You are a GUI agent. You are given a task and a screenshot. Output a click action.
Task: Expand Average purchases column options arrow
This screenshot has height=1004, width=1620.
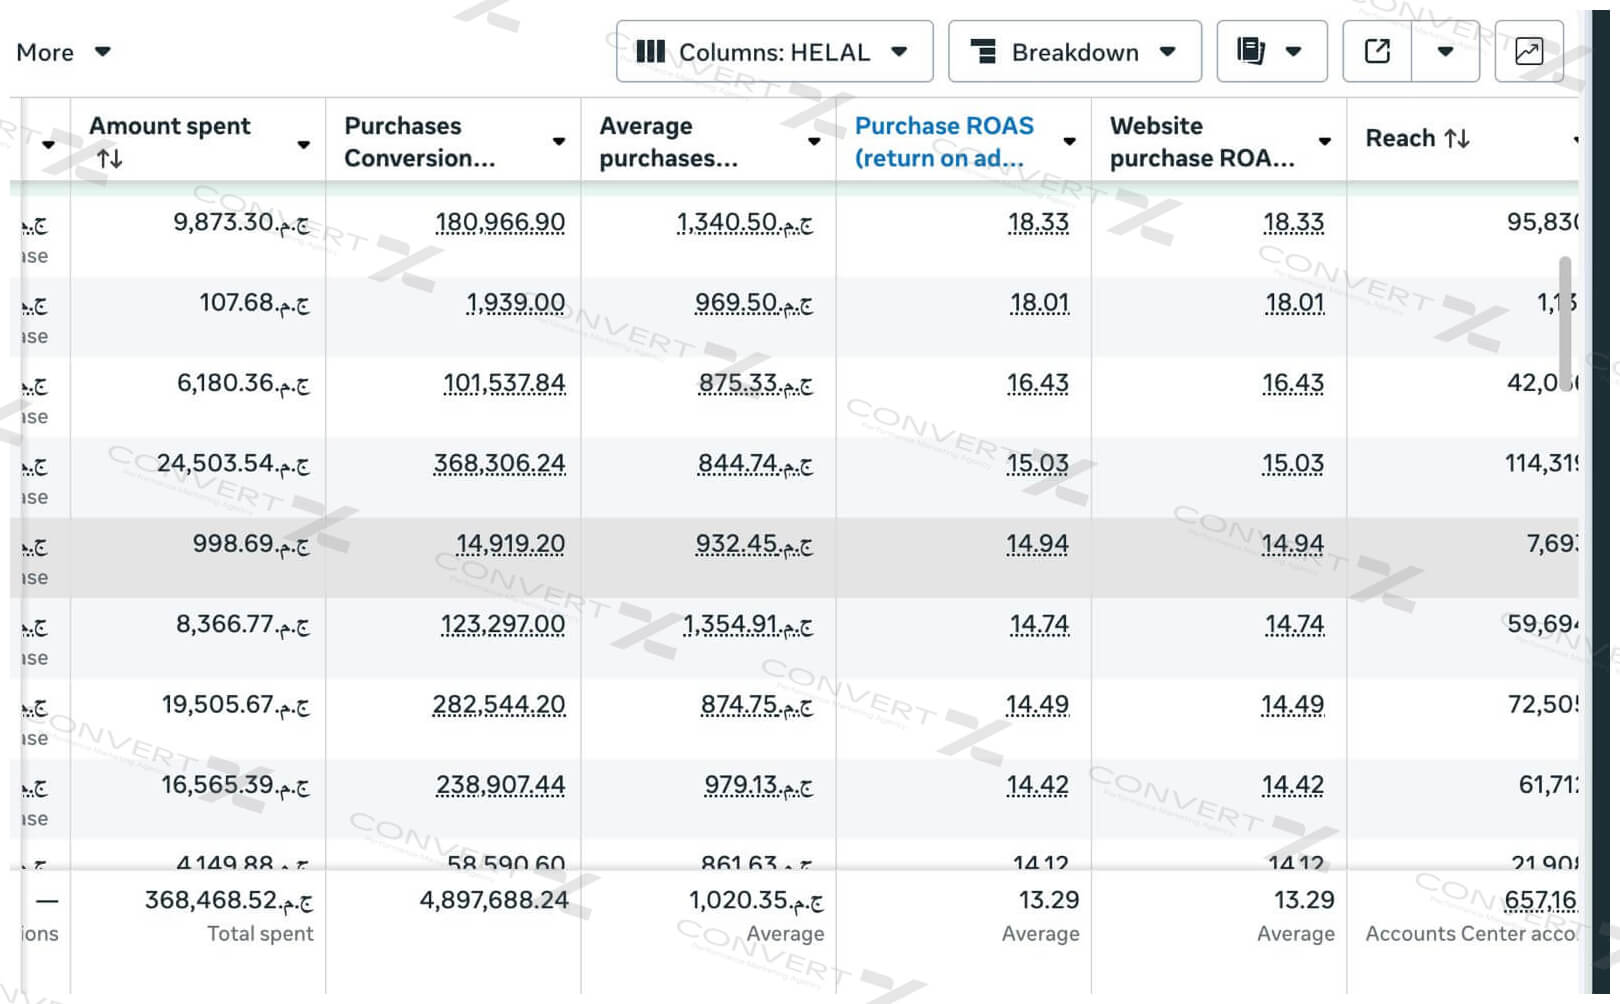click(814, 142)
